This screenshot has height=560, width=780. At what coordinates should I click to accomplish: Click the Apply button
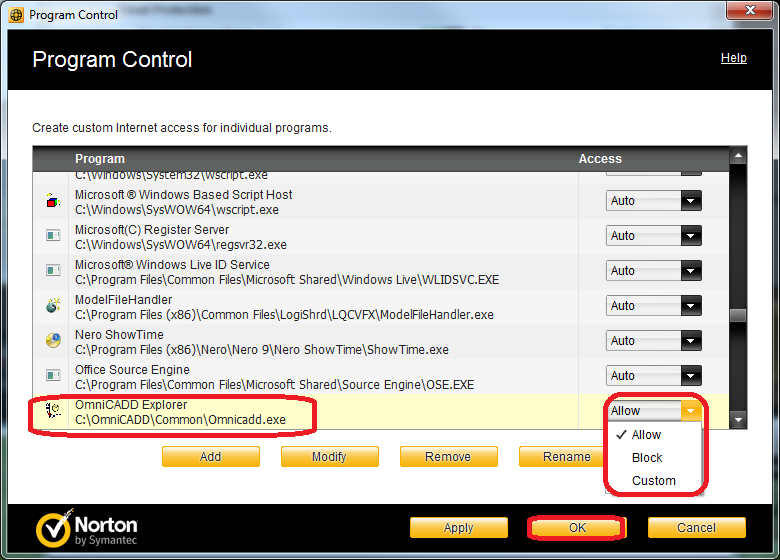[x=459, y=528]
